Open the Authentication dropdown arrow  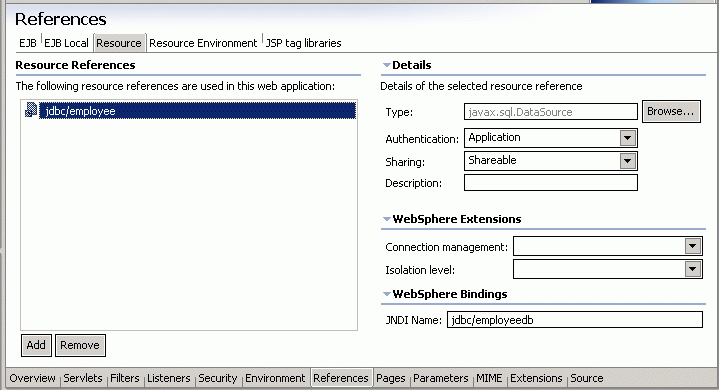point(627,137)
